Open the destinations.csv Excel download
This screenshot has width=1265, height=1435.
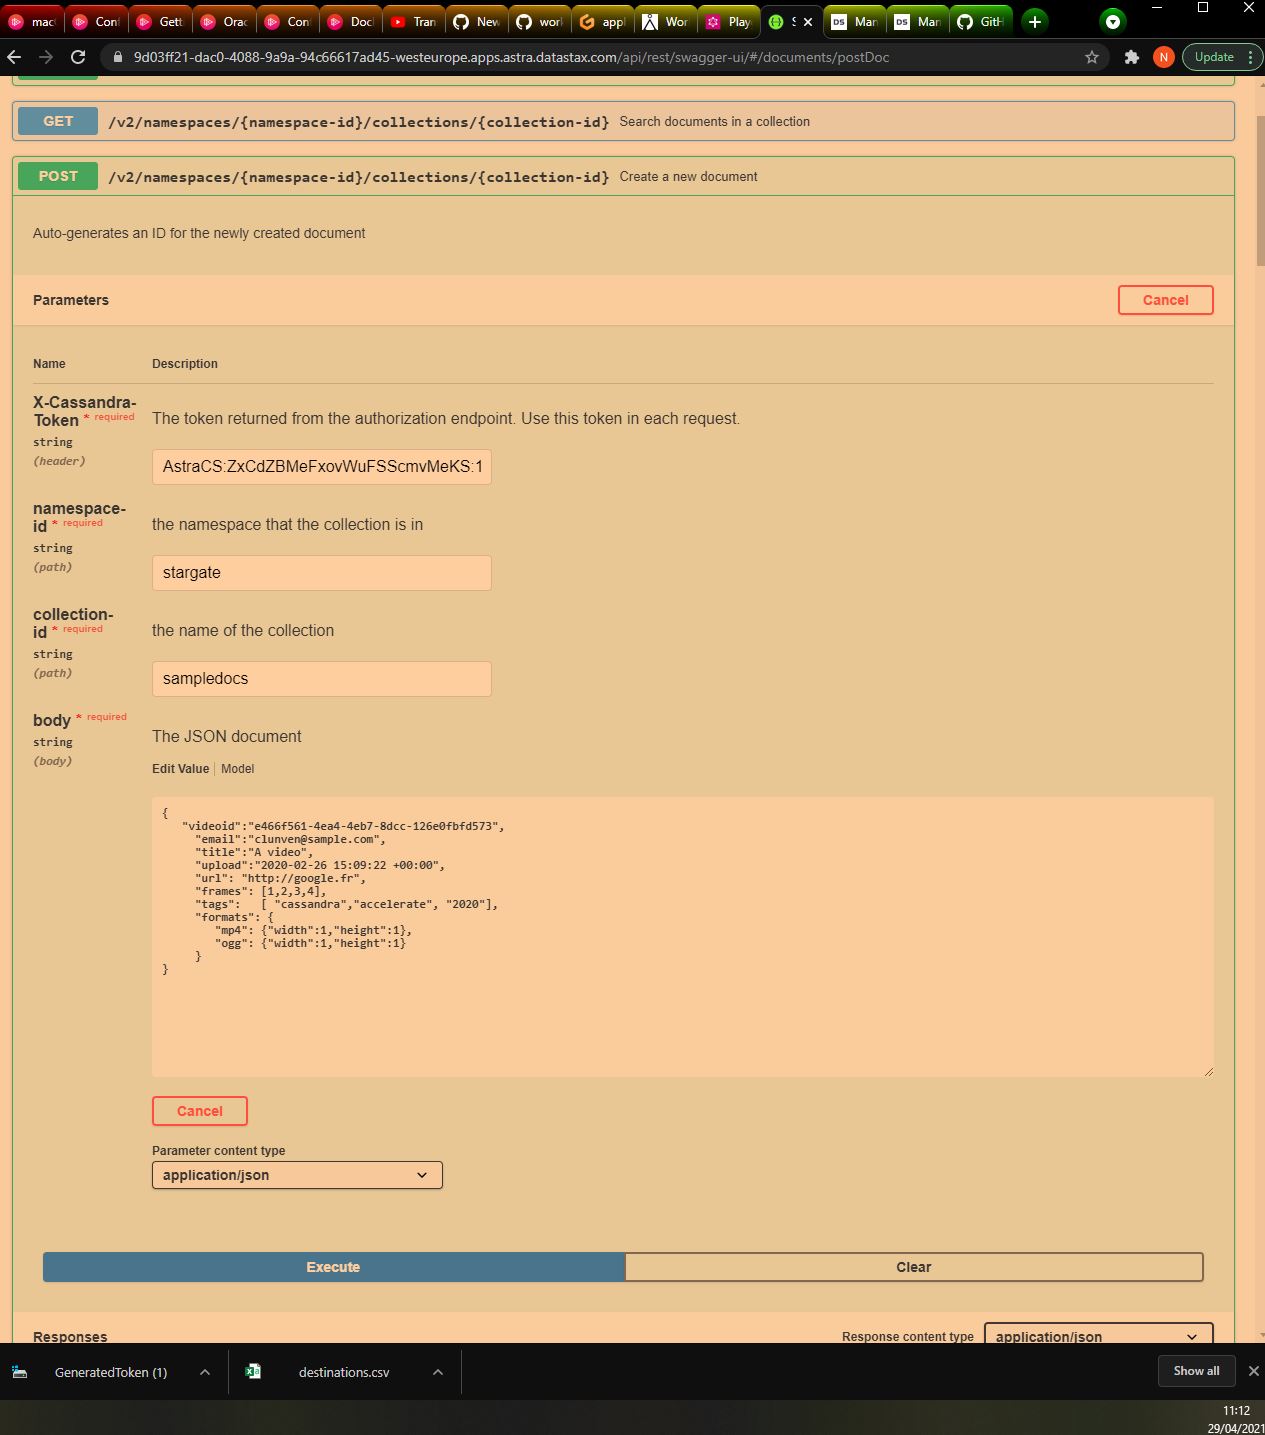point(343,1371)
